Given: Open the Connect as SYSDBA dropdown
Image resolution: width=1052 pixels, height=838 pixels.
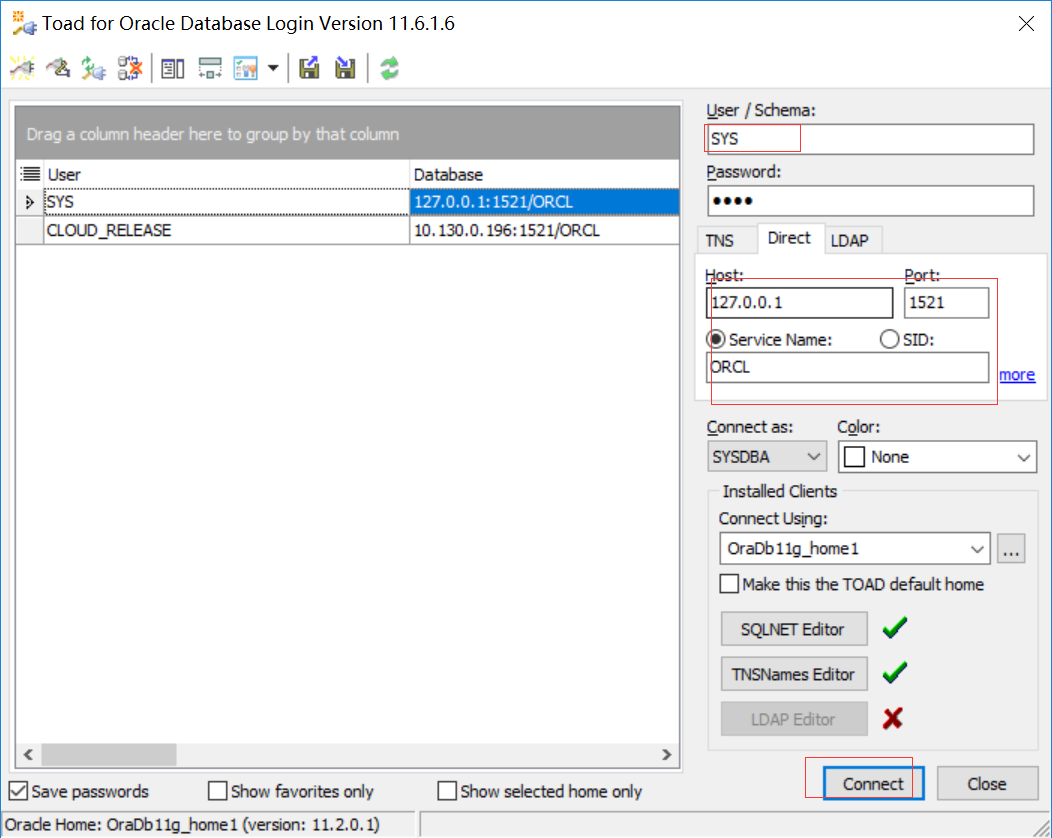Looking at the screenshot, I should pos(767,457).
